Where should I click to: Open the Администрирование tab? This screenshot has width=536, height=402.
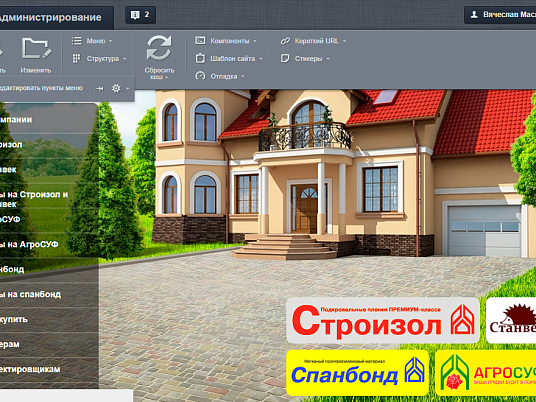pyautogui.click(x=55, y=17)
